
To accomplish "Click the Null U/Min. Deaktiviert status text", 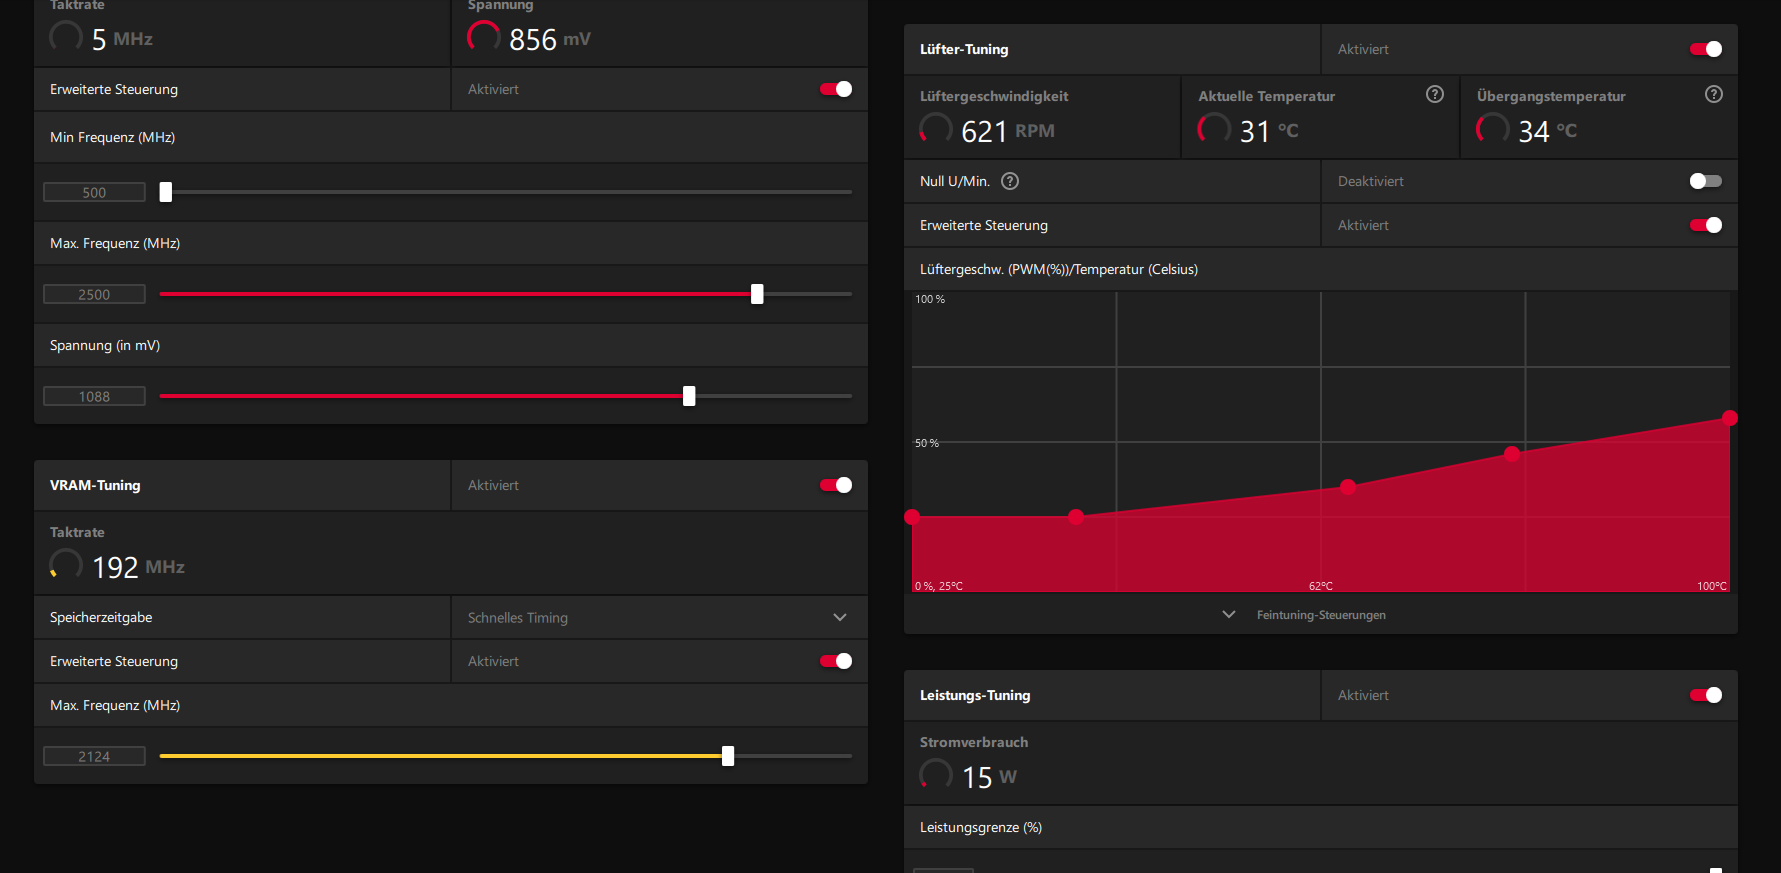I will (1371, 181).
